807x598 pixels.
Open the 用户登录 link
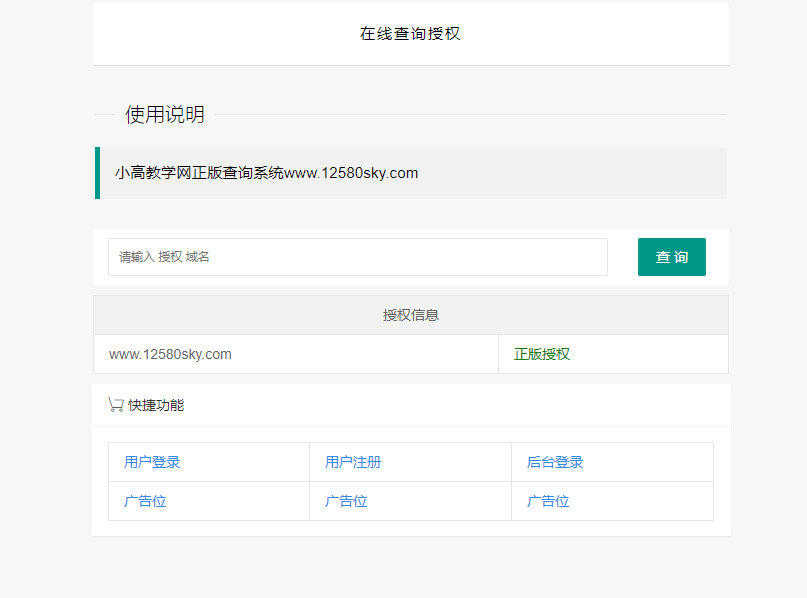(152, 462)
